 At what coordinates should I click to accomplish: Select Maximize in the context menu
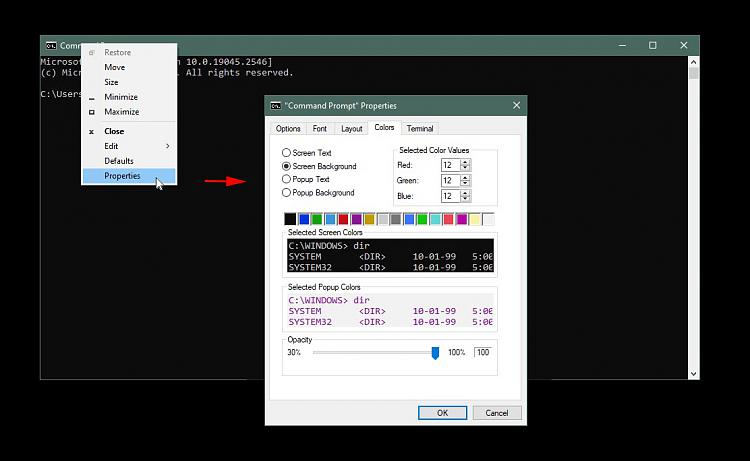click(129, 112)
